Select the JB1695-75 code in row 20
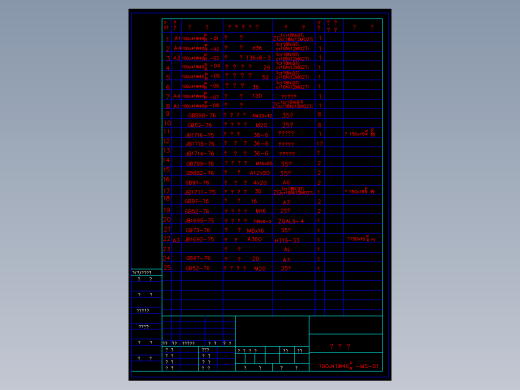 tap(199, 220)
